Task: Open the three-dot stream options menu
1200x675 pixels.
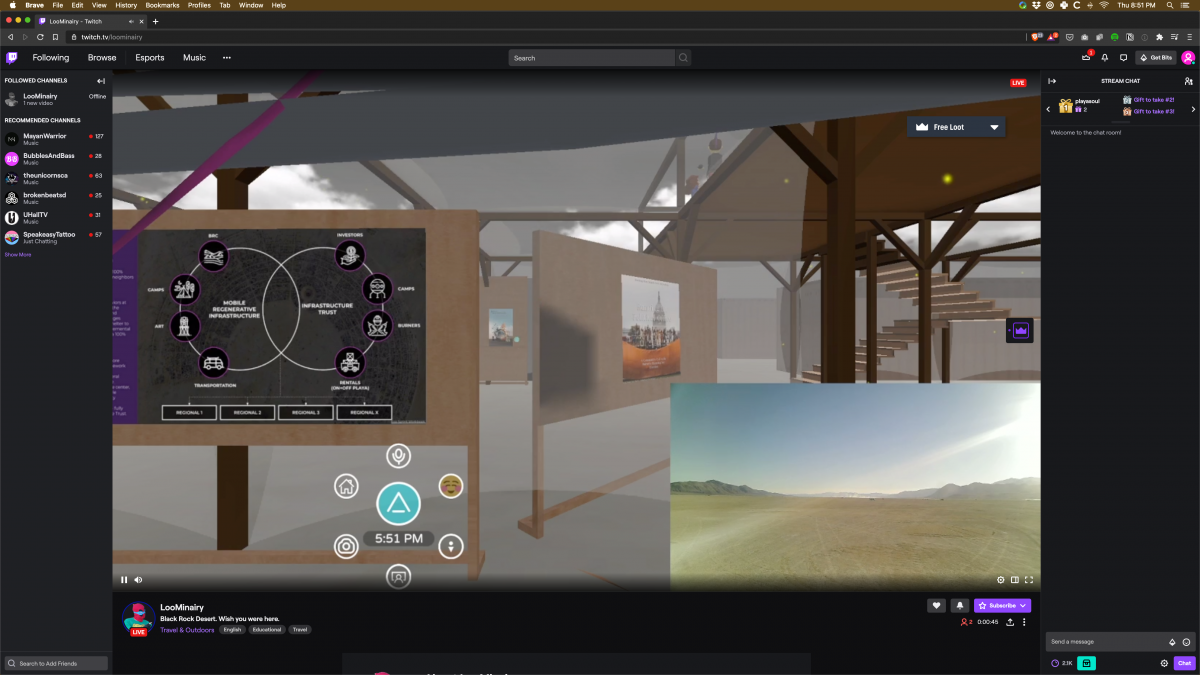Action: (x=1024, y=622)
